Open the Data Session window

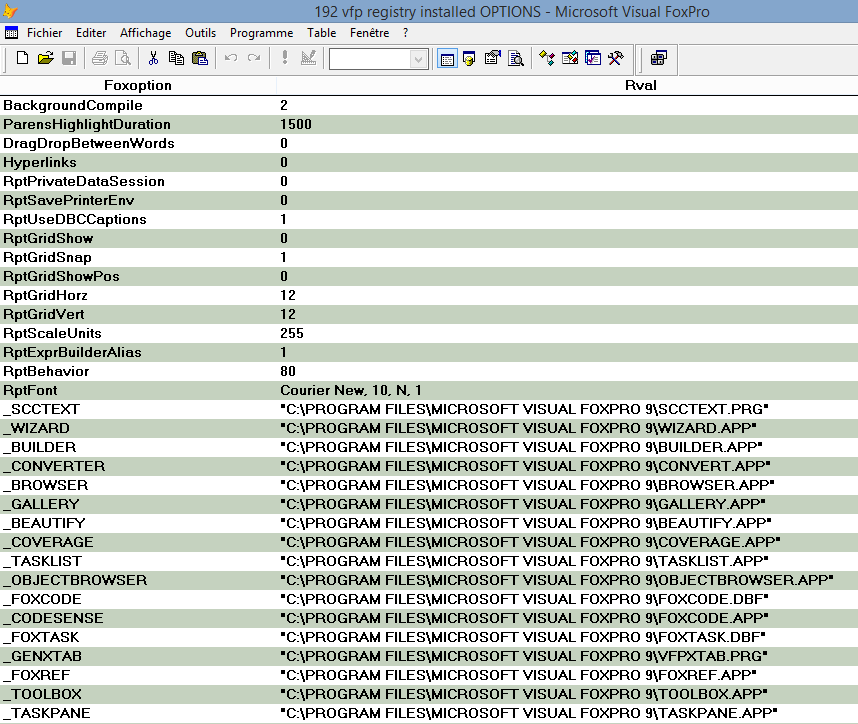(x=470, y=58)
